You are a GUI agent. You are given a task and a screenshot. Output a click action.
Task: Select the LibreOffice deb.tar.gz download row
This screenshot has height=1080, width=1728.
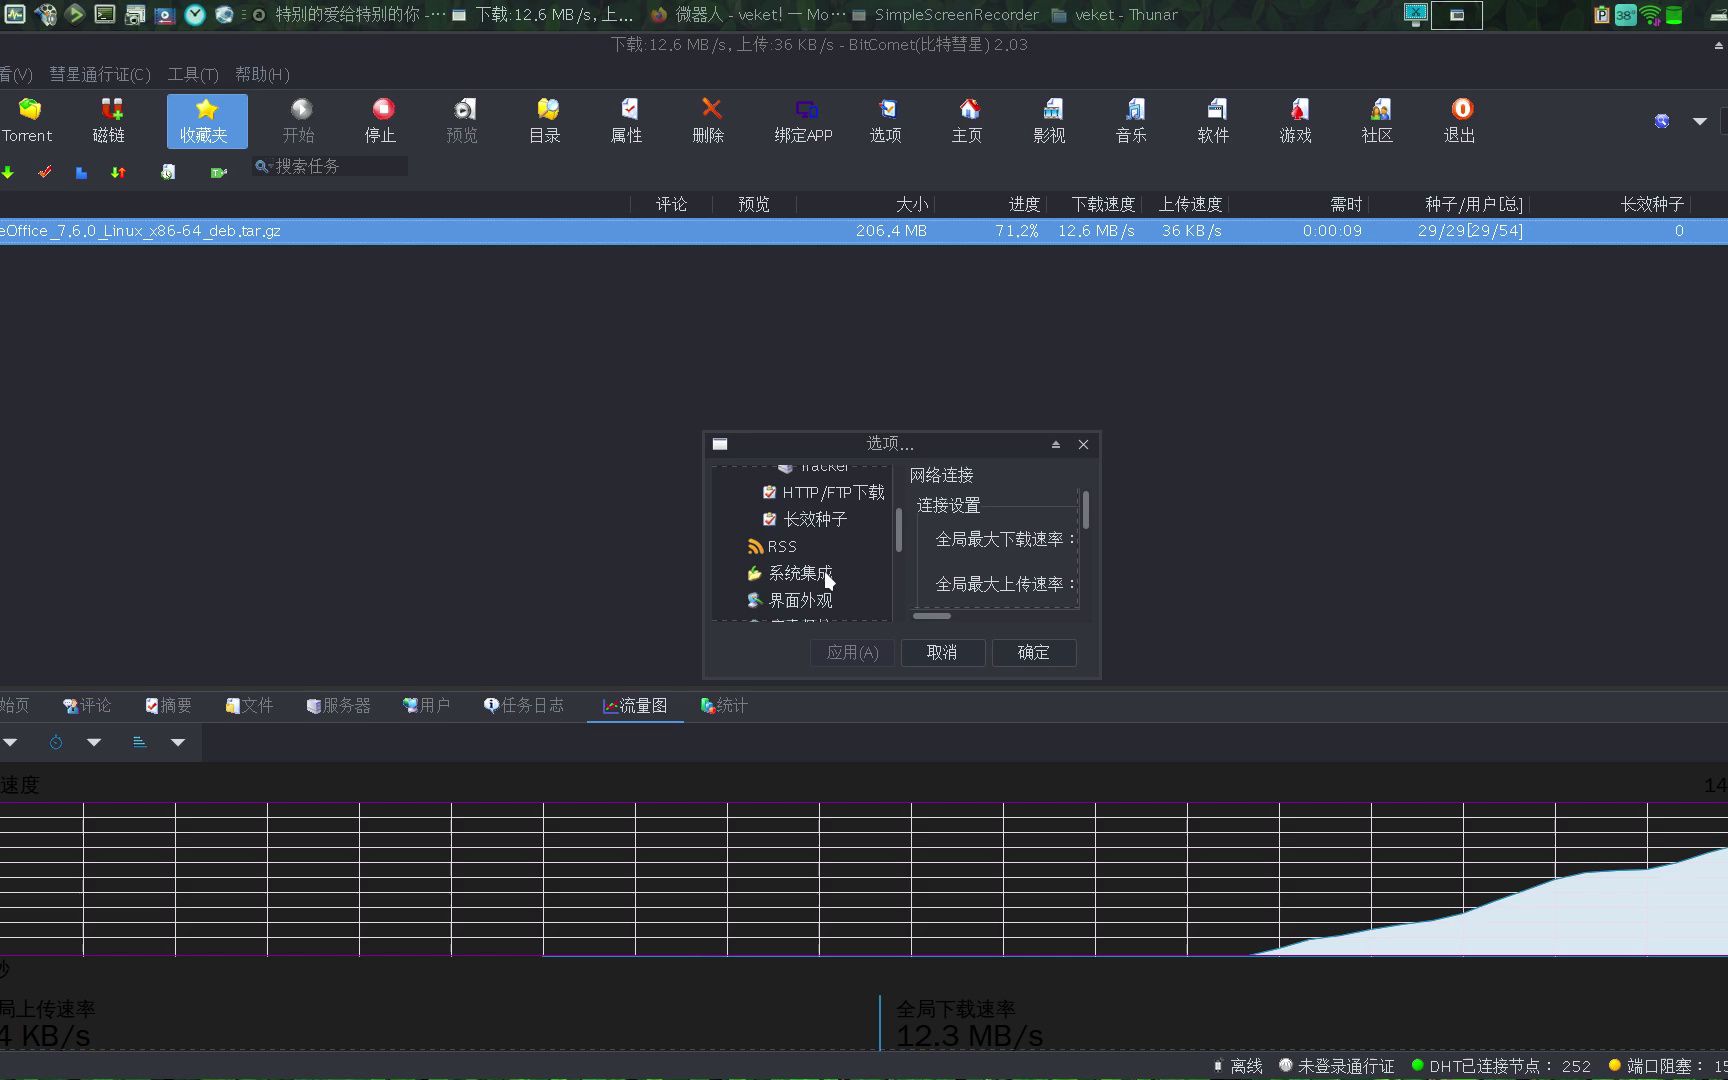pyautogui.click(x=864, y=231)
